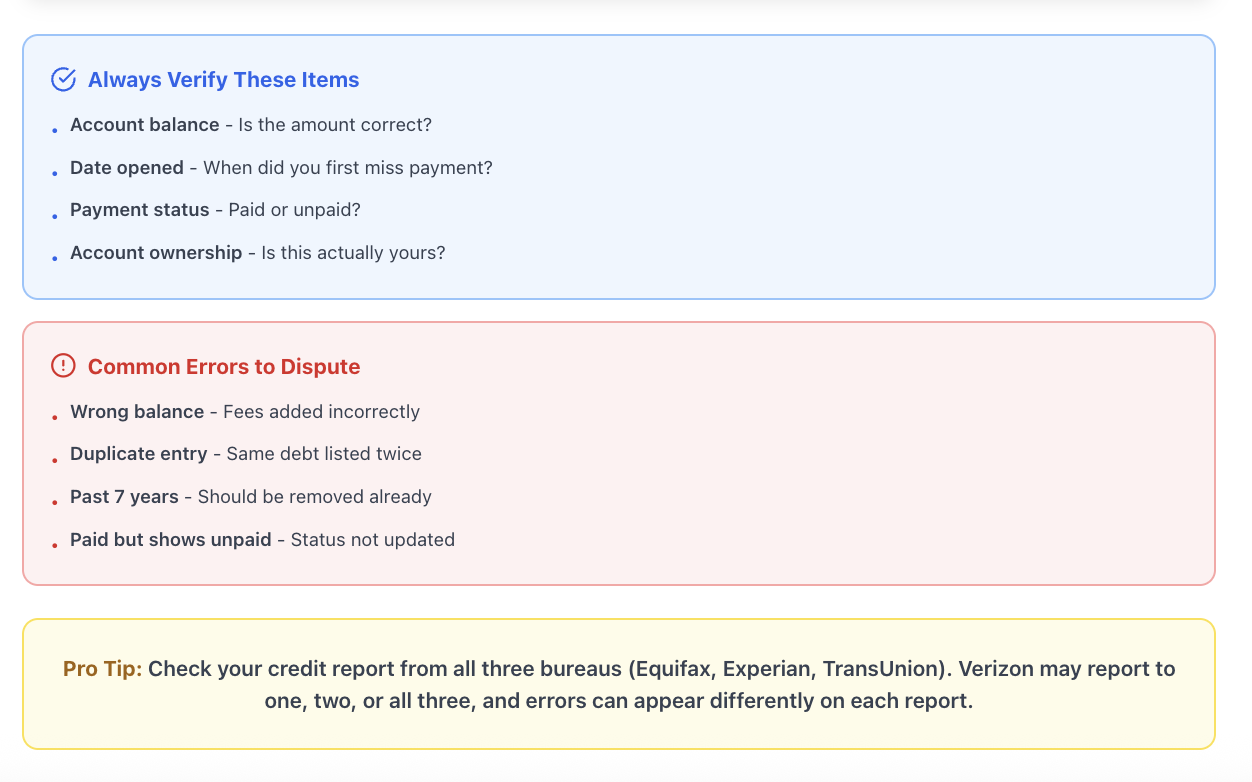Click 'Is this actually yours?' text

[x=353, y=253]
